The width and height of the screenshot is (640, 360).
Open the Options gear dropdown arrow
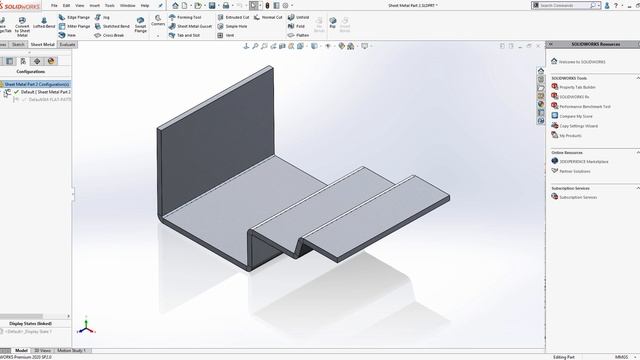click(292, 6)
